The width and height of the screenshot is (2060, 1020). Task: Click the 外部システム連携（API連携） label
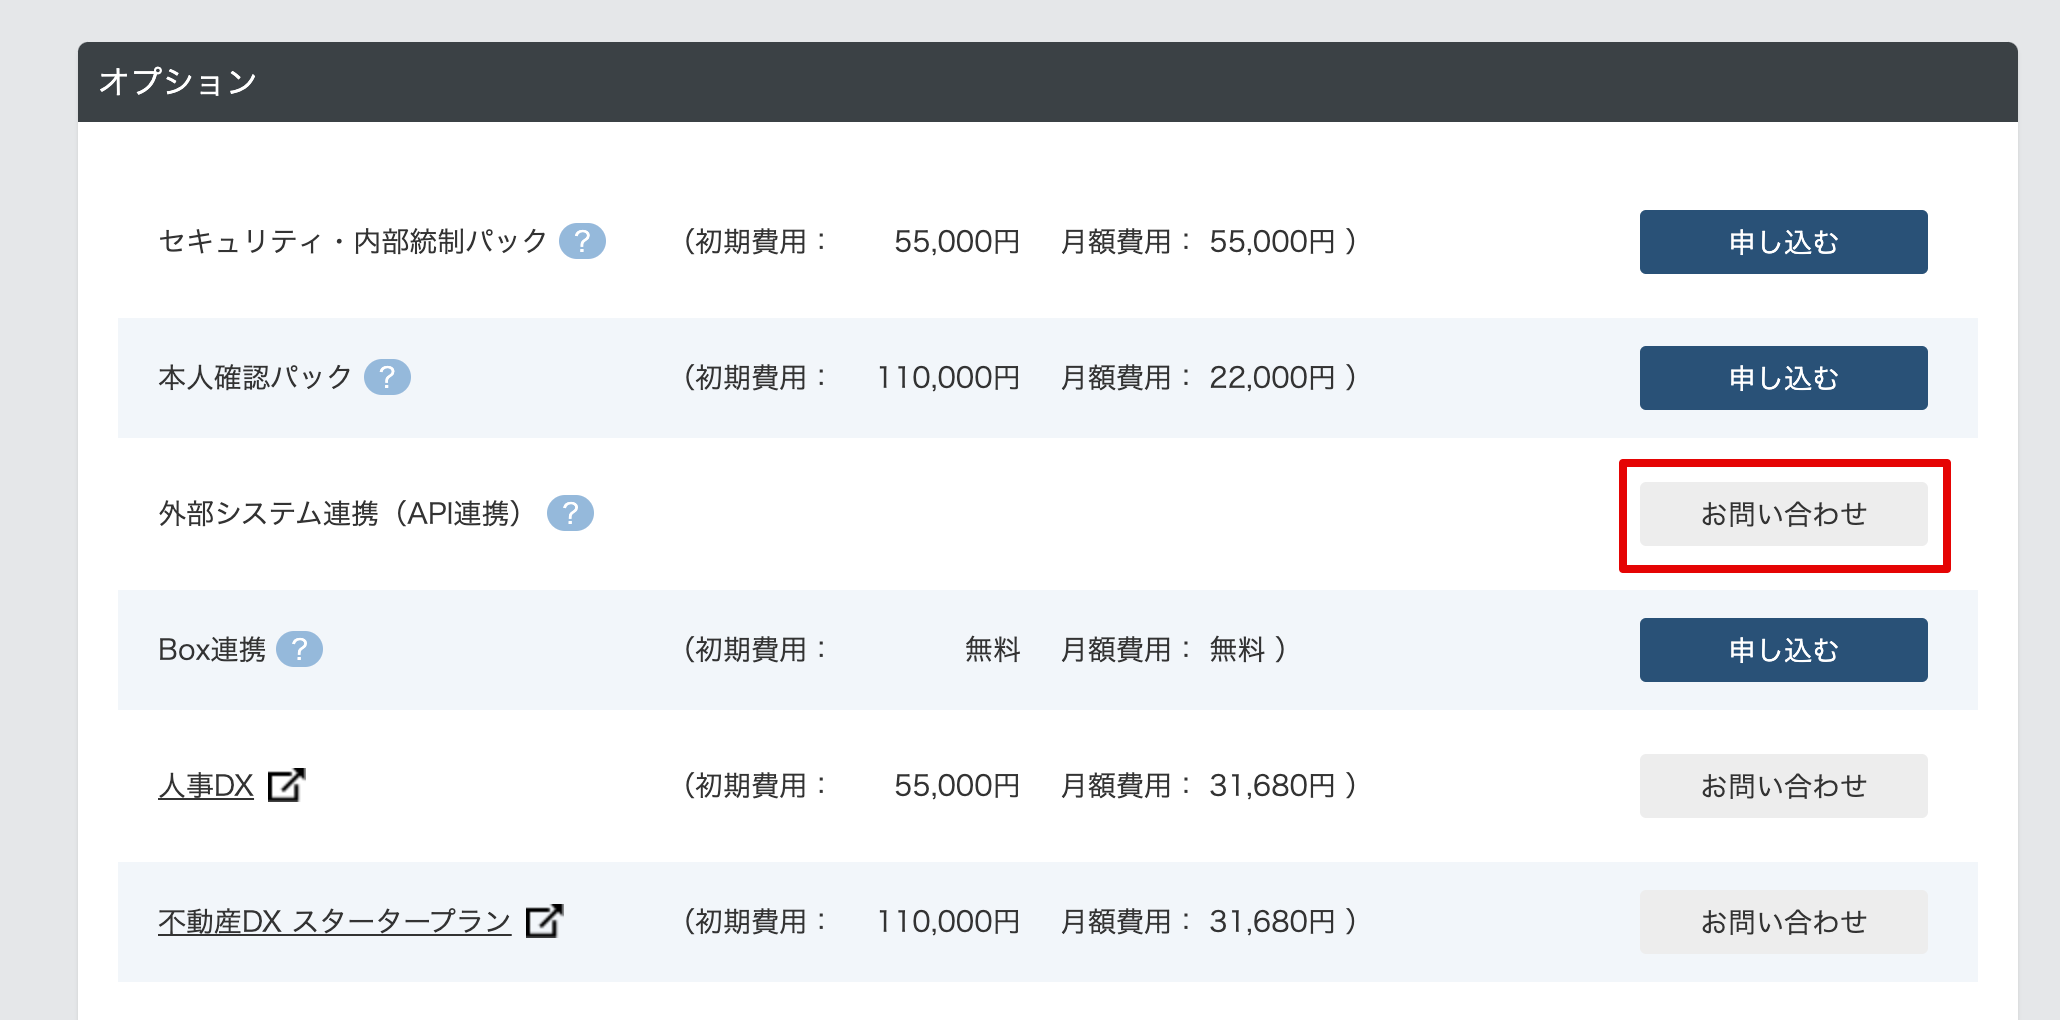(340, 514)
